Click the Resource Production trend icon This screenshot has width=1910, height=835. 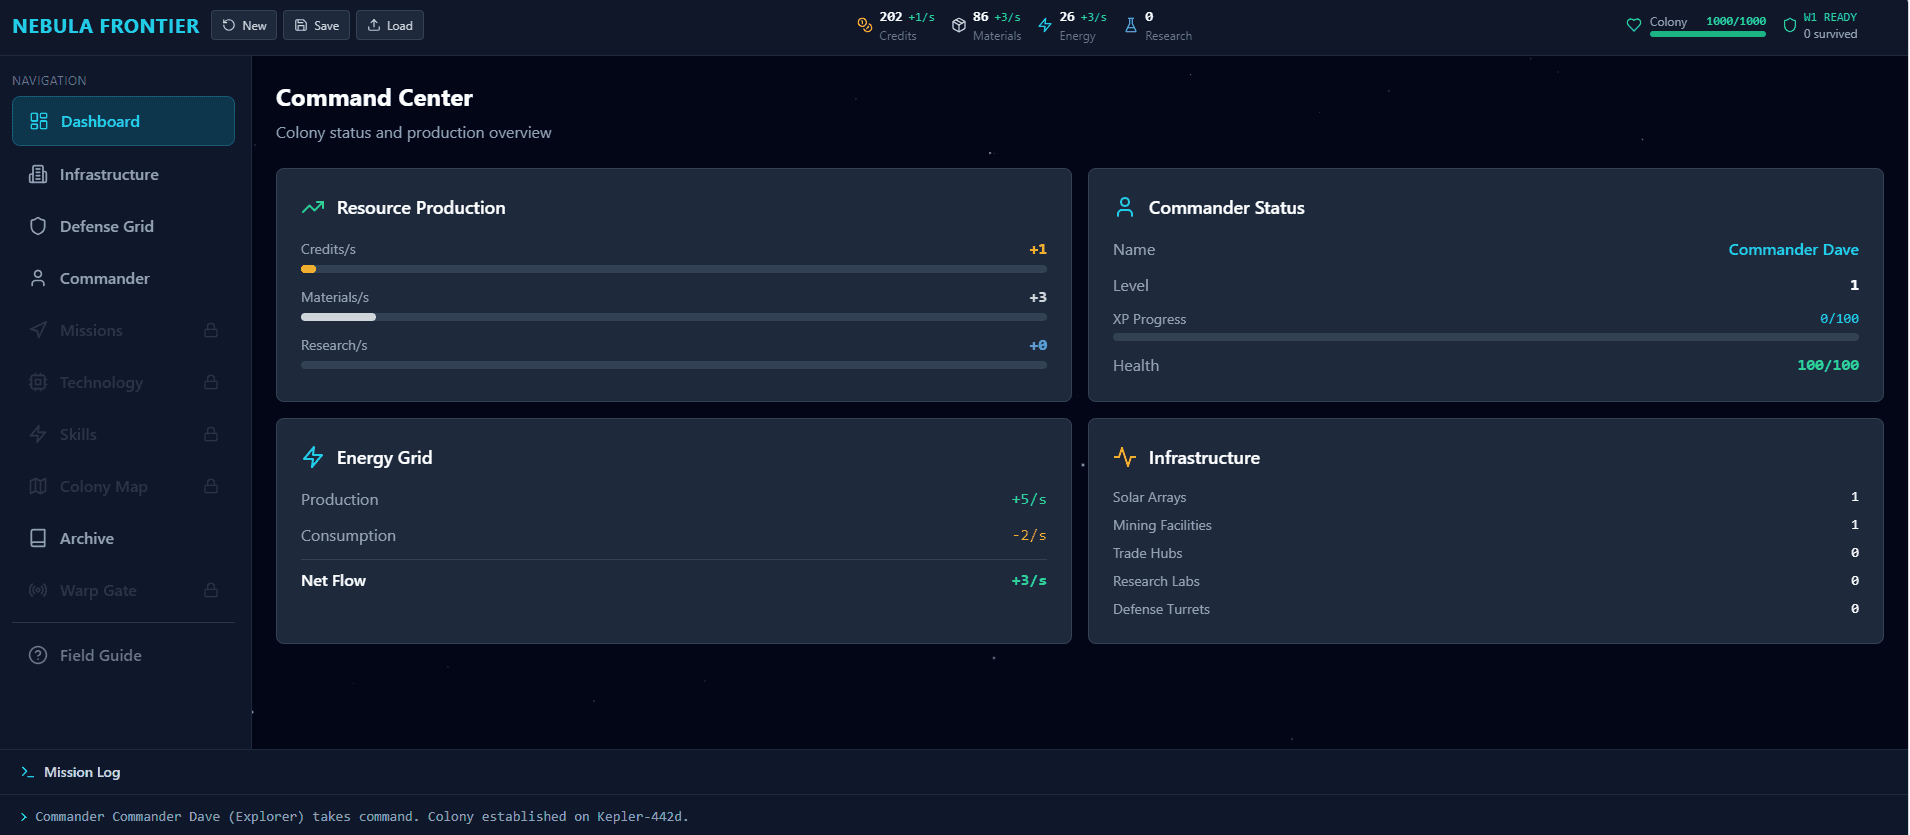pyautogui.click(x=313, y=207)
